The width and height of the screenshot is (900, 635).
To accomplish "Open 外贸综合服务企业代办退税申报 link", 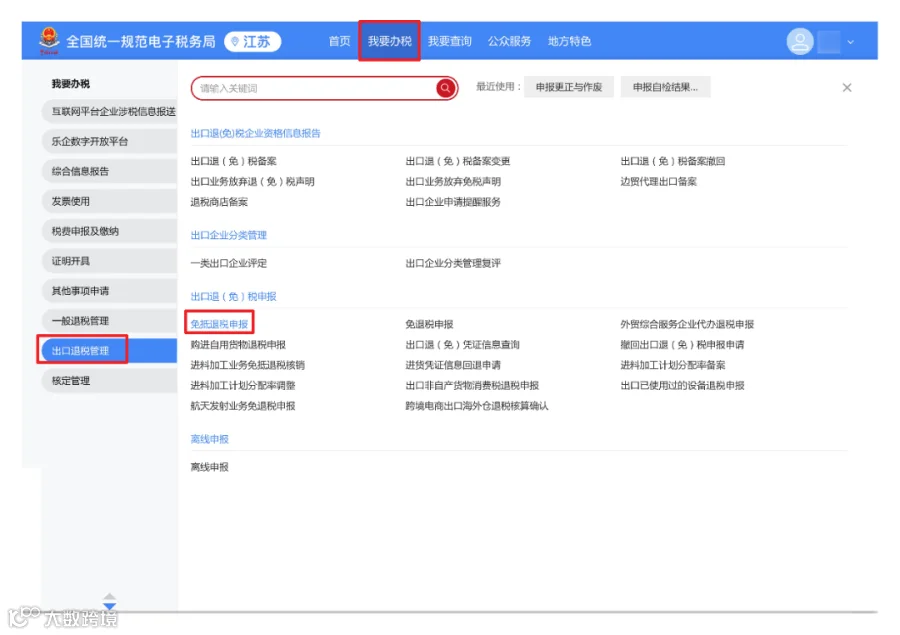I will tap(687, 324).
